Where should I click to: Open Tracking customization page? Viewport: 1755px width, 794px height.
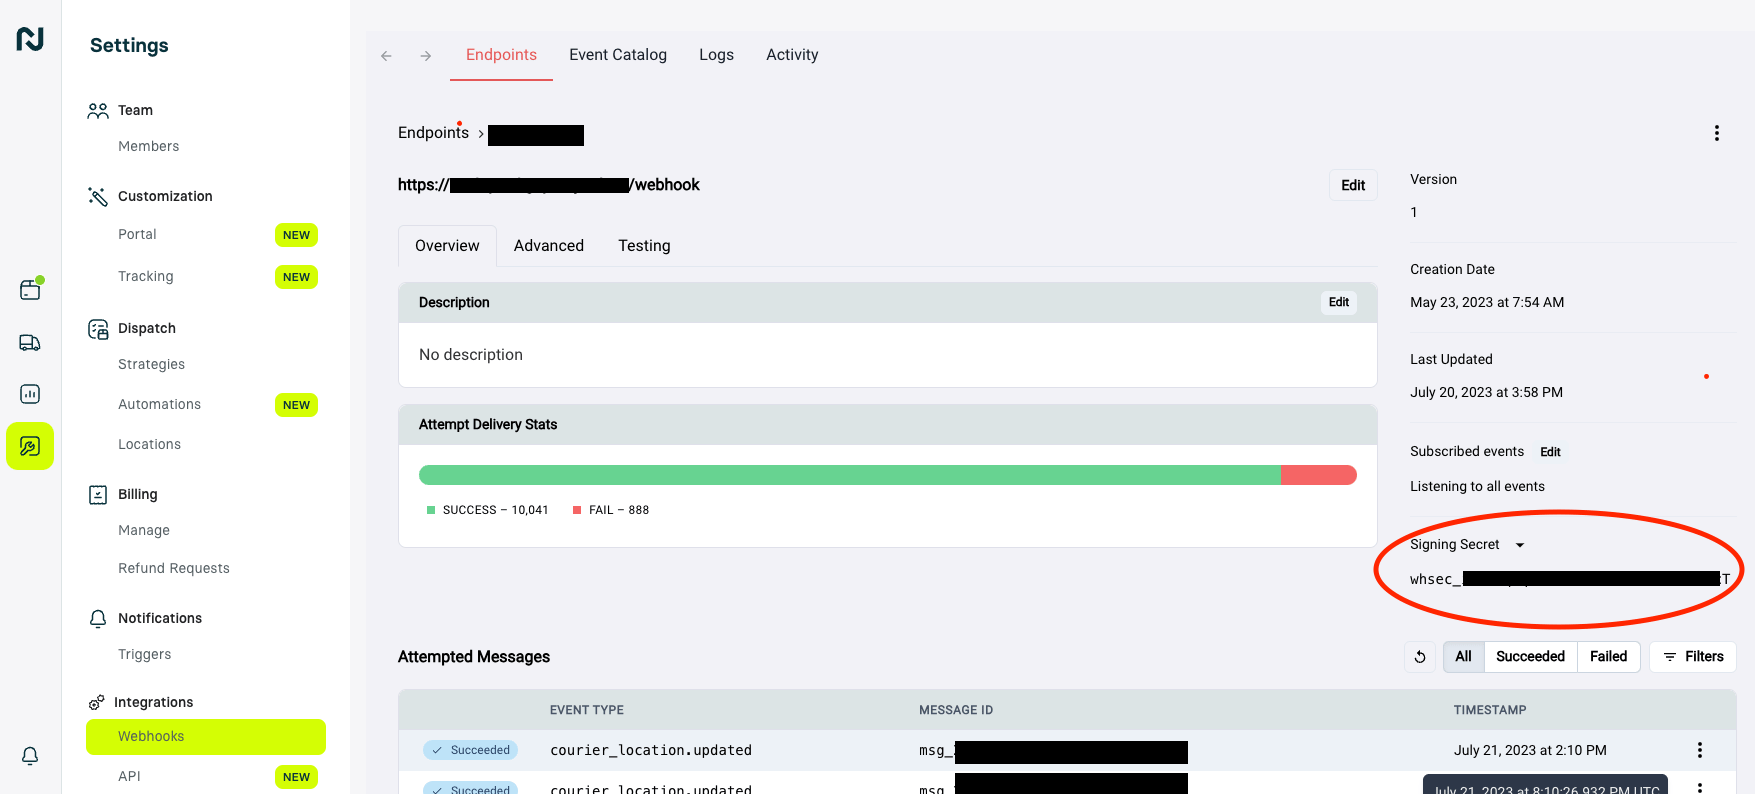[x=146, y=277]
